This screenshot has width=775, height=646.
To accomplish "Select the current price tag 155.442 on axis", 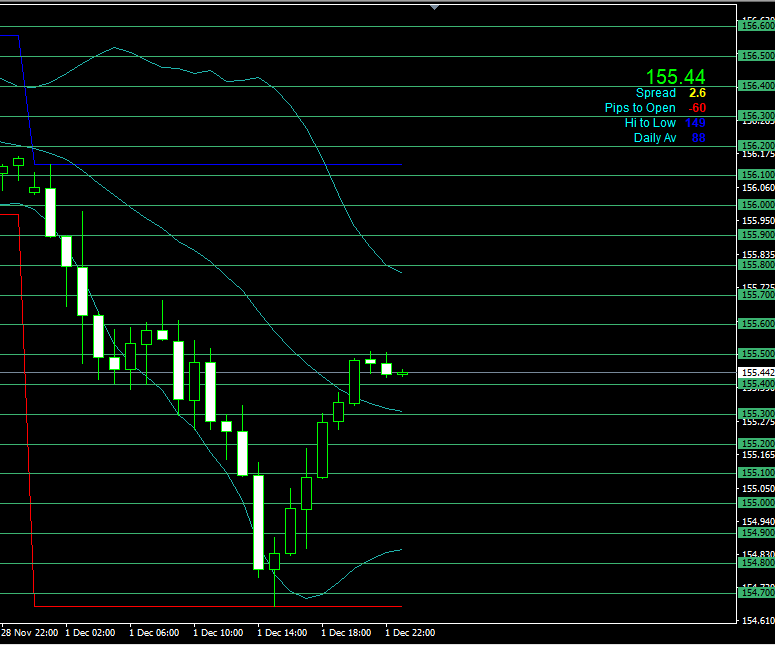I will (x=756, y=372).
